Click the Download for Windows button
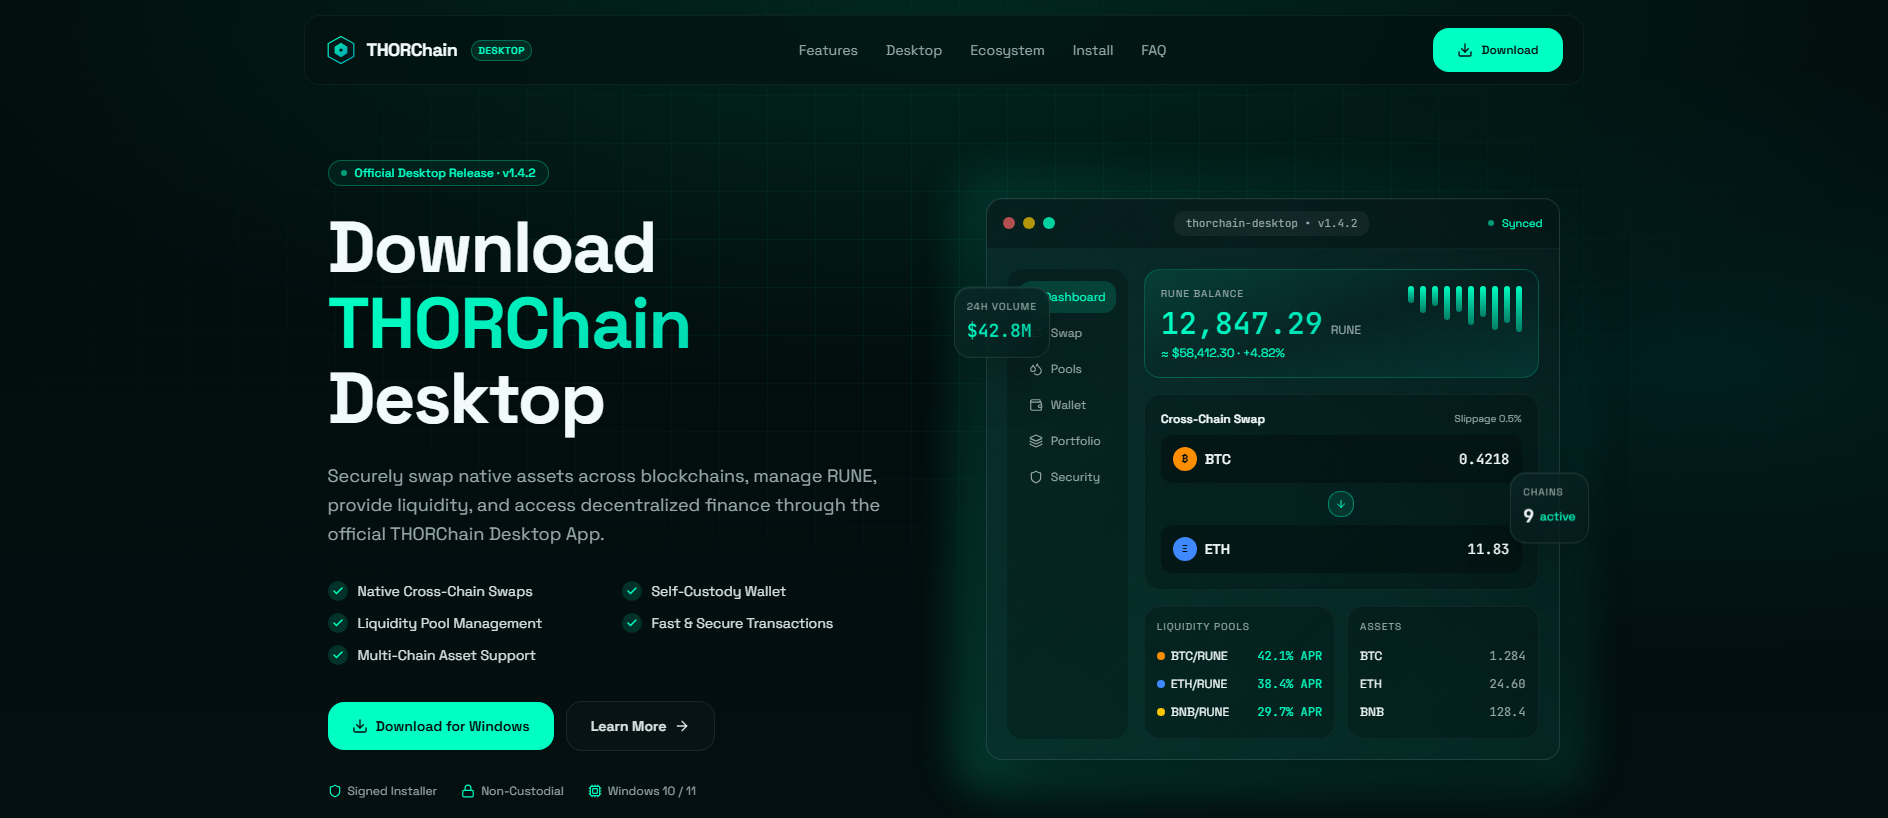Image resolution: width=1888 pixels, height=818 pixels. pos(441,726)
